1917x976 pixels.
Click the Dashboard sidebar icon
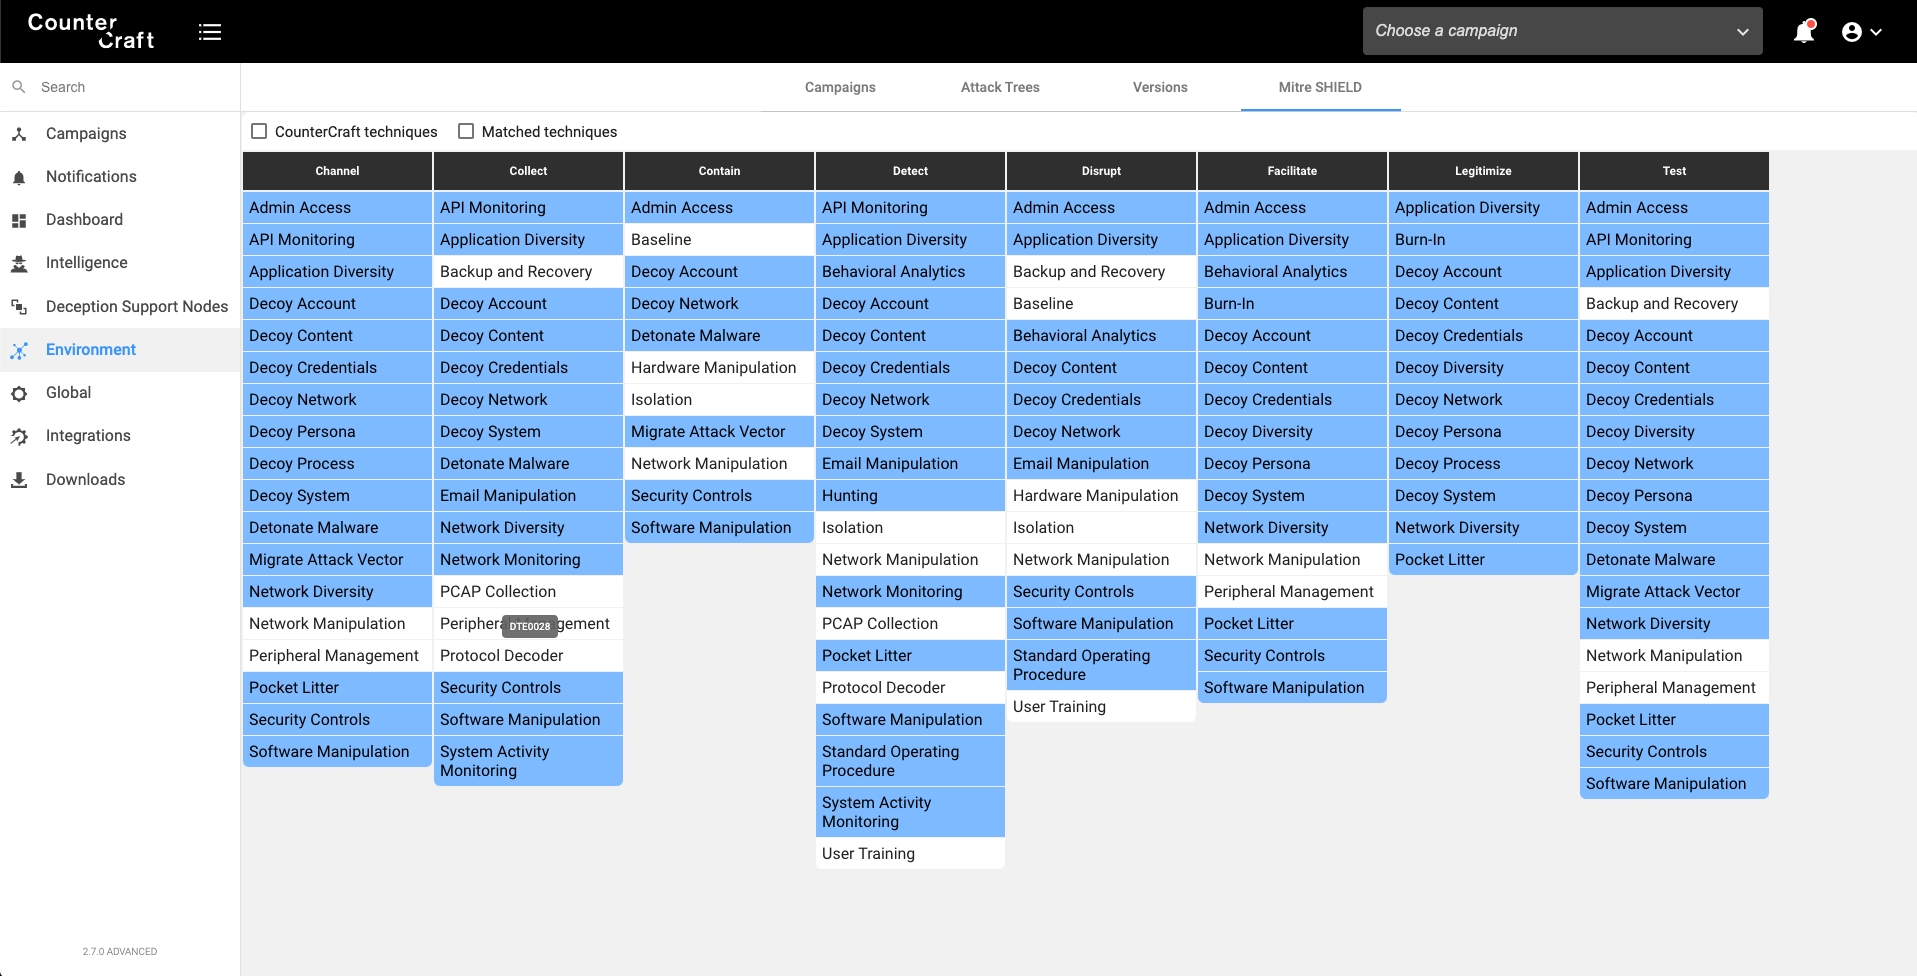(x=19, y=220)
